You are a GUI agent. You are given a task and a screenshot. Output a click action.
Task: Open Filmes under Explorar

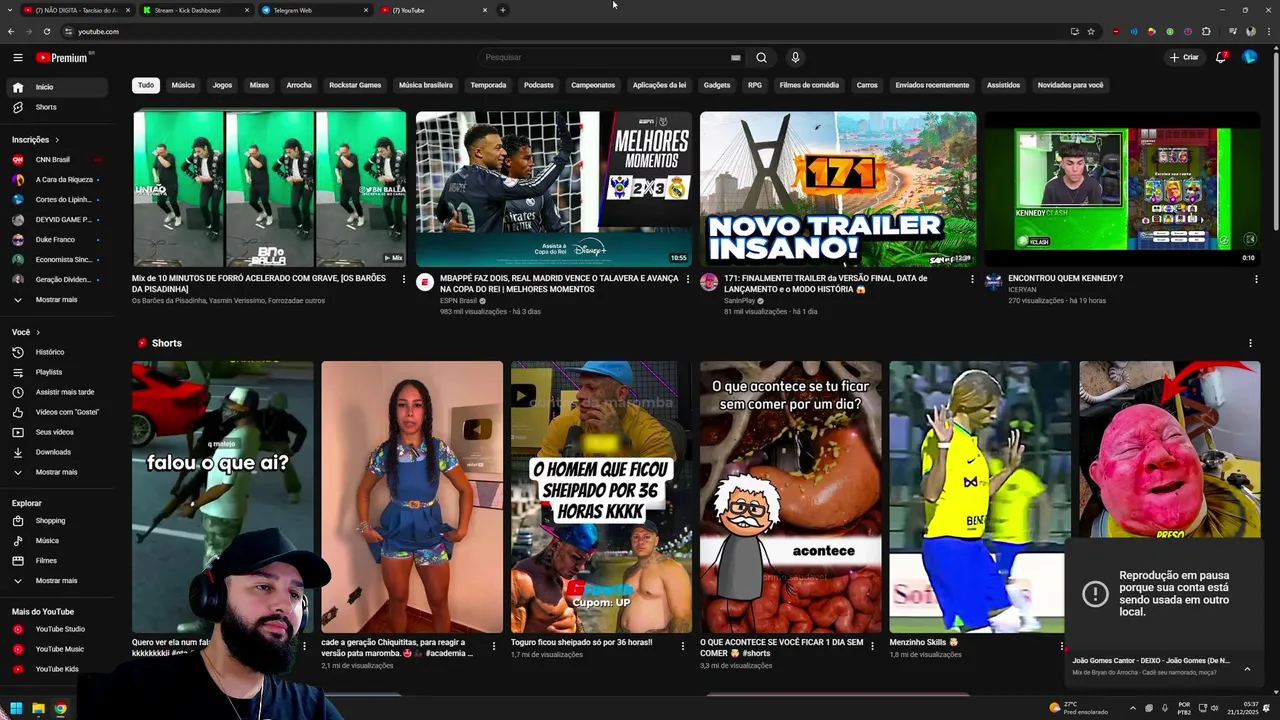tap(55, 561)
